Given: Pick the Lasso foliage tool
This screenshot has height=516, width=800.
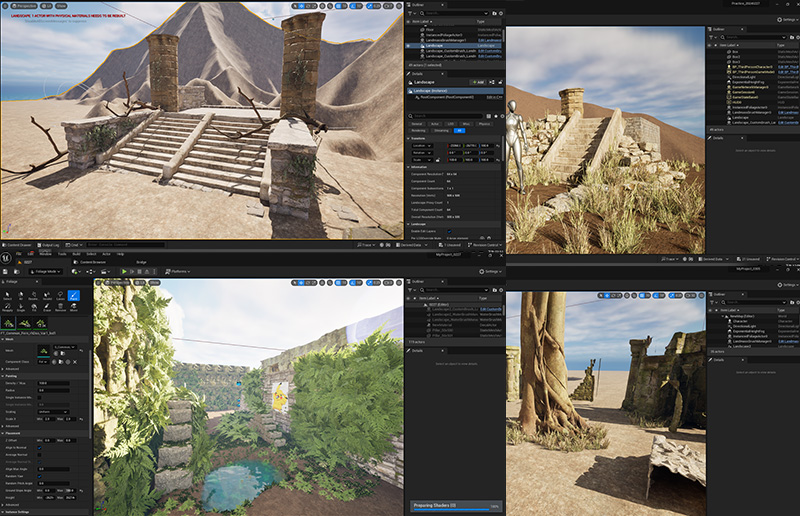Looking at the screenshot, I should (60, 296).
